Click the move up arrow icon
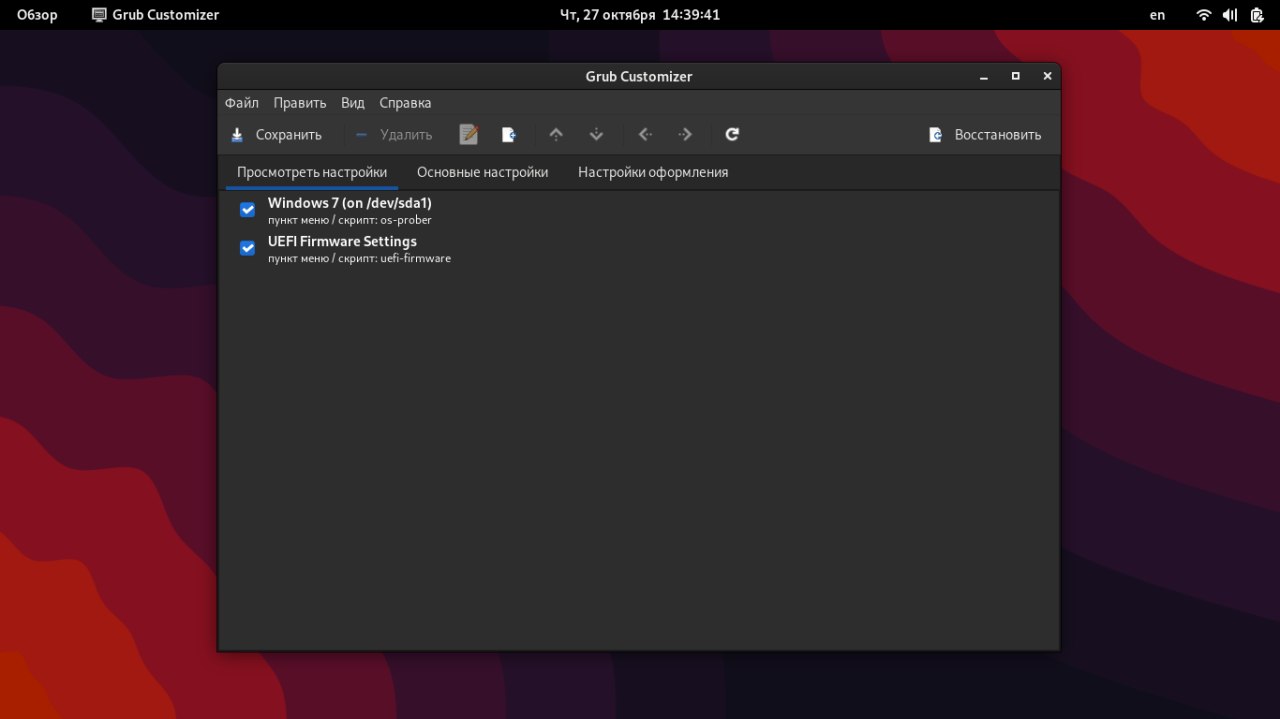This screenshot has height=719, width=1280. (x=556, y=134)
